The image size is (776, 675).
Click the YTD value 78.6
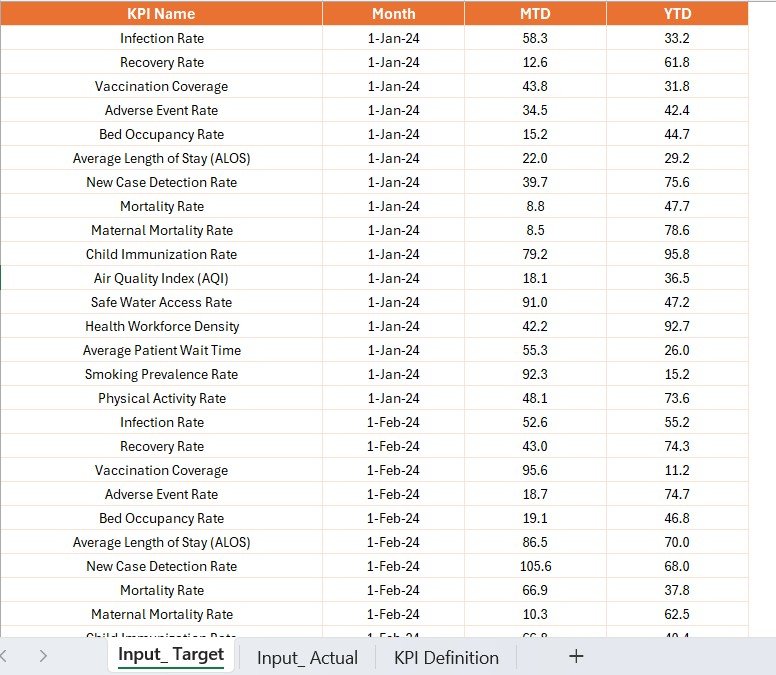[677, 230]
